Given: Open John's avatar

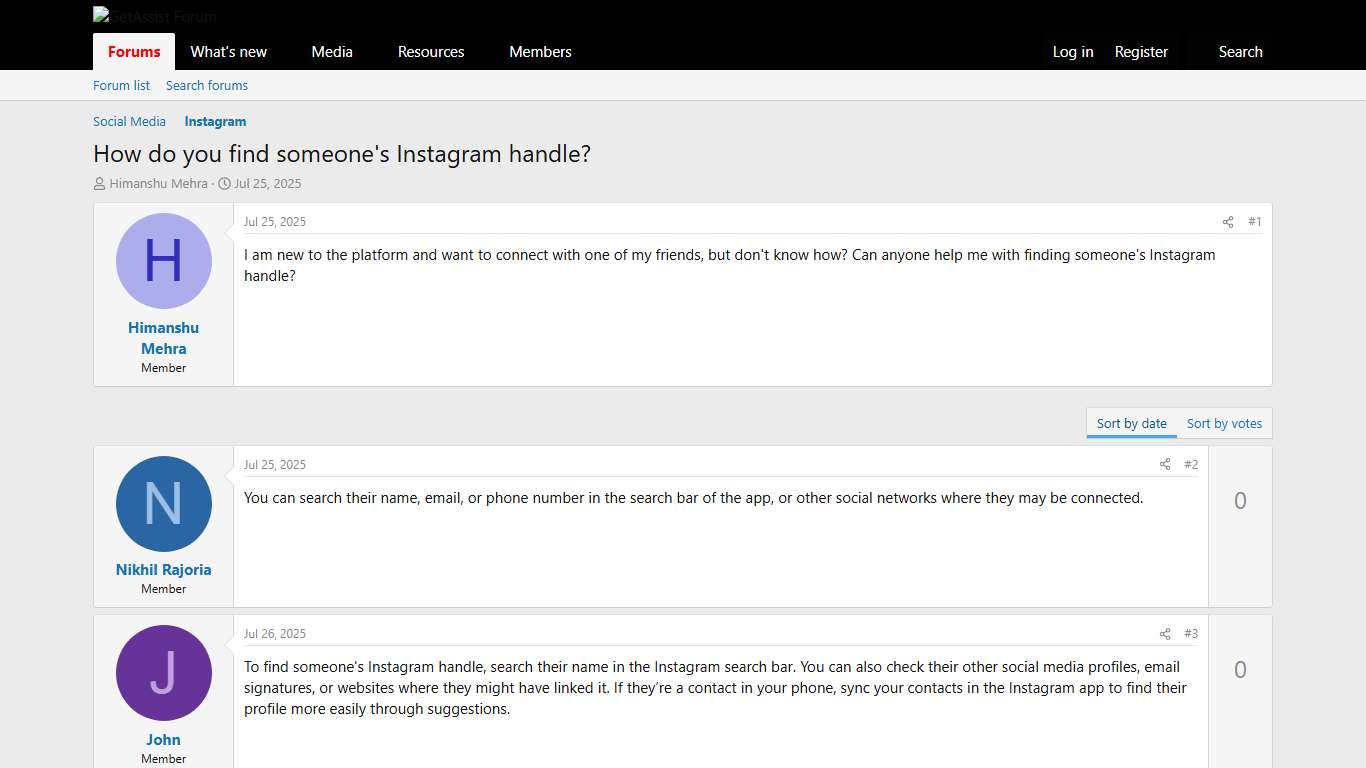Looking at the screenshot, I should click(163, 674).
